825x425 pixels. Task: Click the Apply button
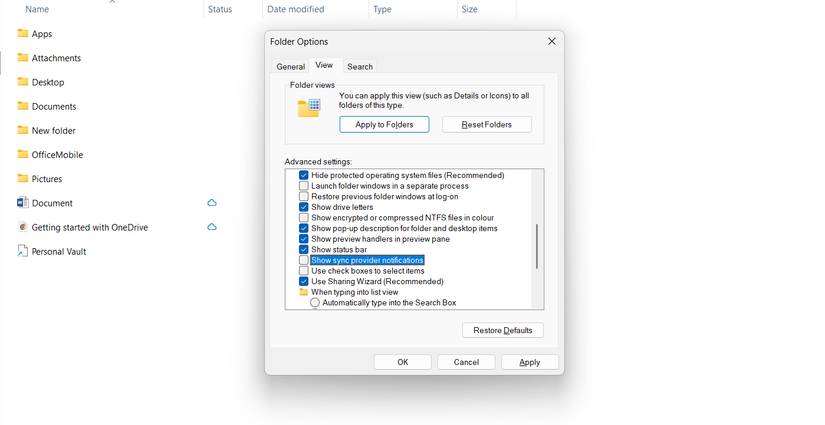tap(530, 362)
